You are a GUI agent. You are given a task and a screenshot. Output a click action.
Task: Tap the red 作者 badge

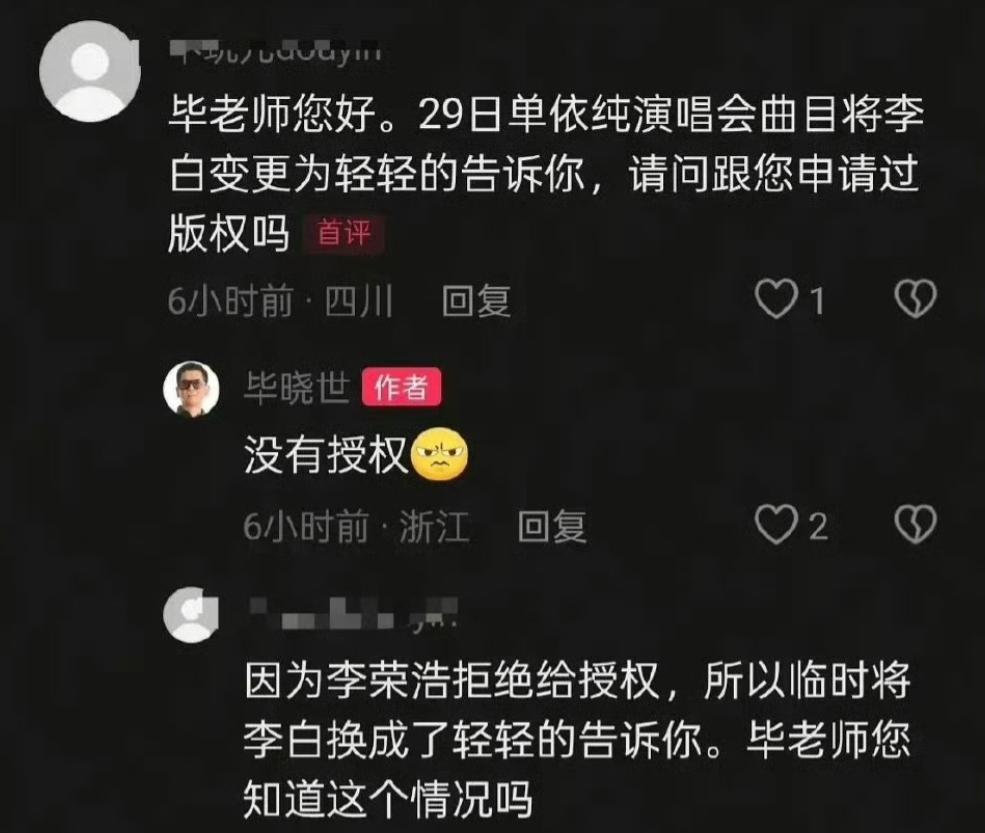pos(401,388)
